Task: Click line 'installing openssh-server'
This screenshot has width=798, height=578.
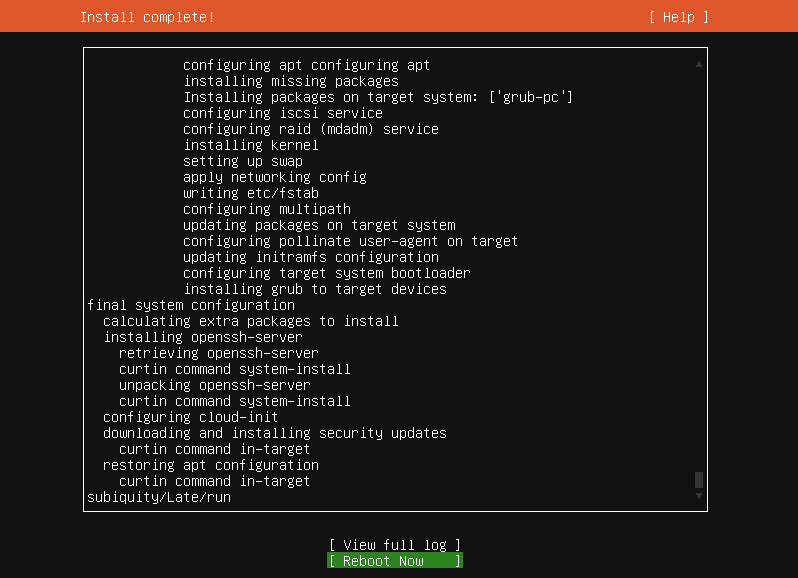Action: (203, 337)
